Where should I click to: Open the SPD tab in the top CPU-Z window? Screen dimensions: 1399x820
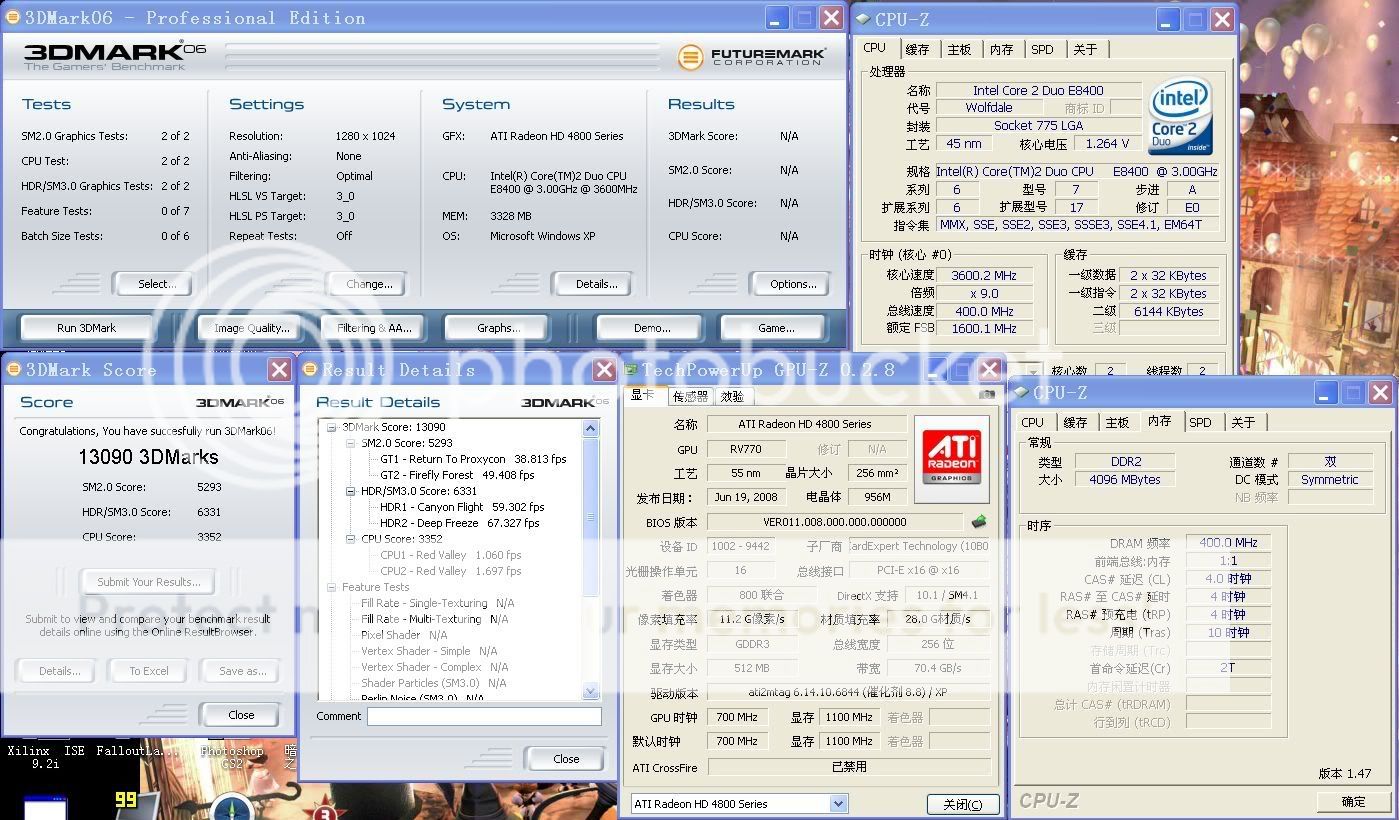pyautogui.click(x=1042, y=49)
